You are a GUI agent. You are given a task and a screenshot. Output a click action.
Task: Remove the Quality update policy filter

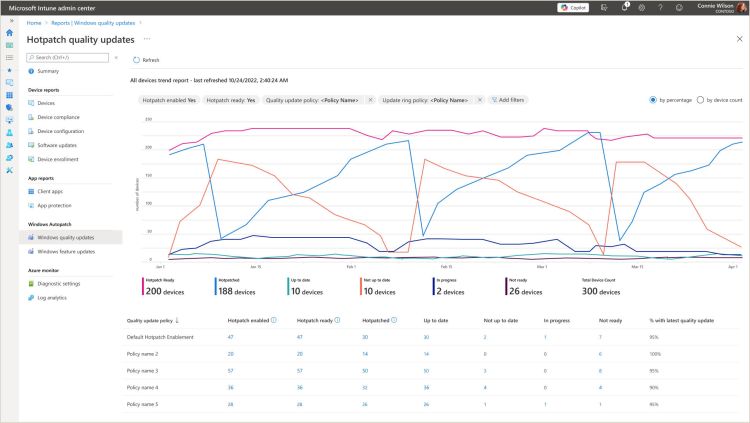[x=370, y=100]
